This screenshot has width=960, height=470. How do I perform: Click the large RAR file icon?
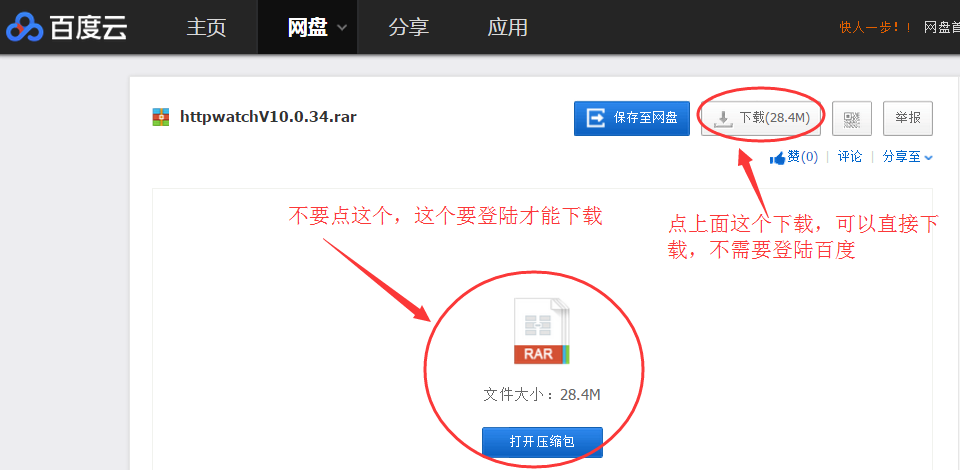tap(541, 331)
